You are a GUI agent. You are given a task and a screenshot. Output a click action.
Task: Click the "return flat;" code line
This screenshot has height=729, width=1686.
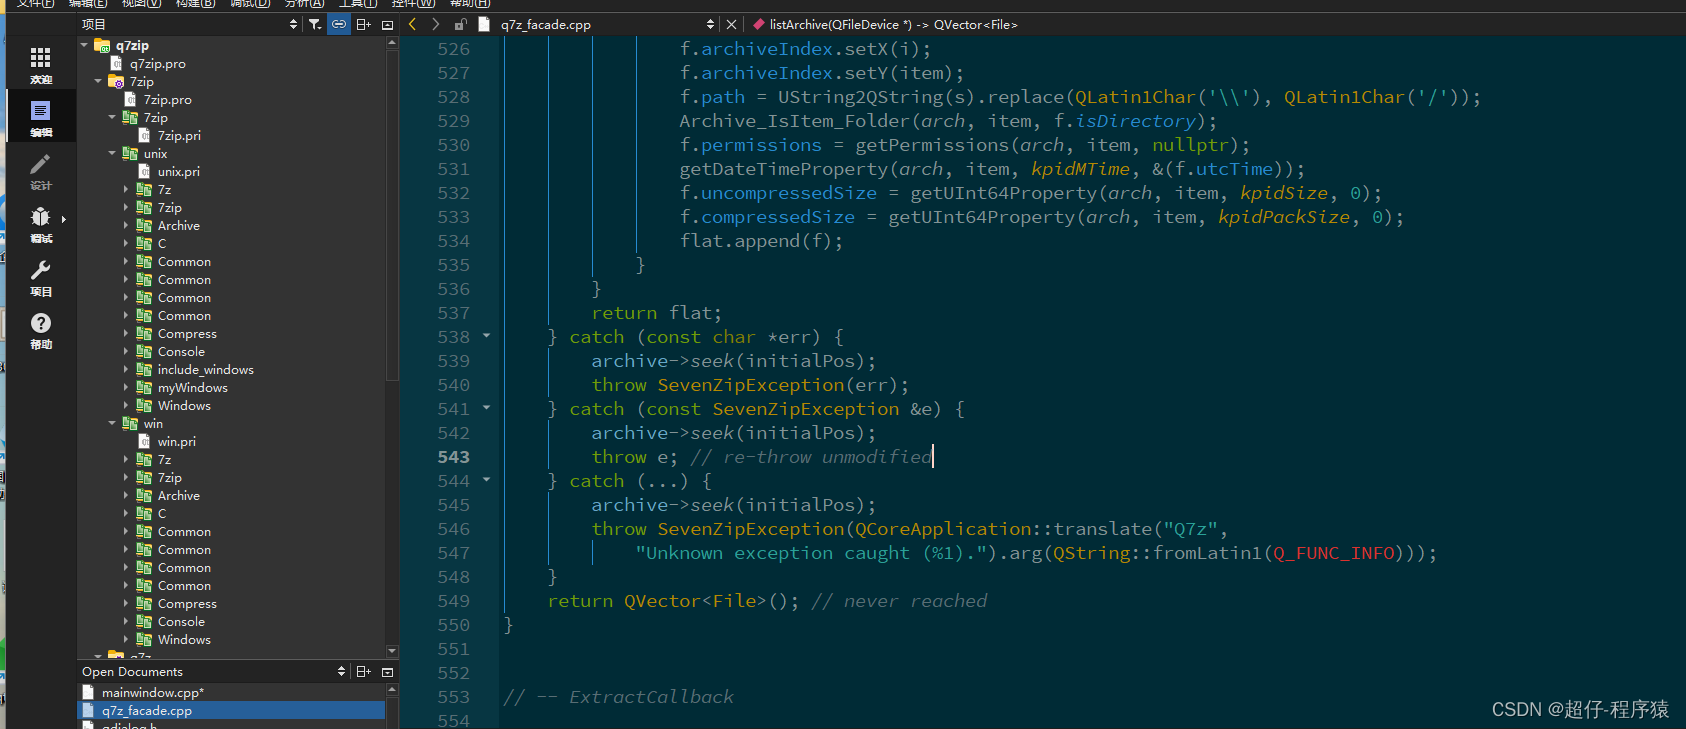[x=656, y=312]
